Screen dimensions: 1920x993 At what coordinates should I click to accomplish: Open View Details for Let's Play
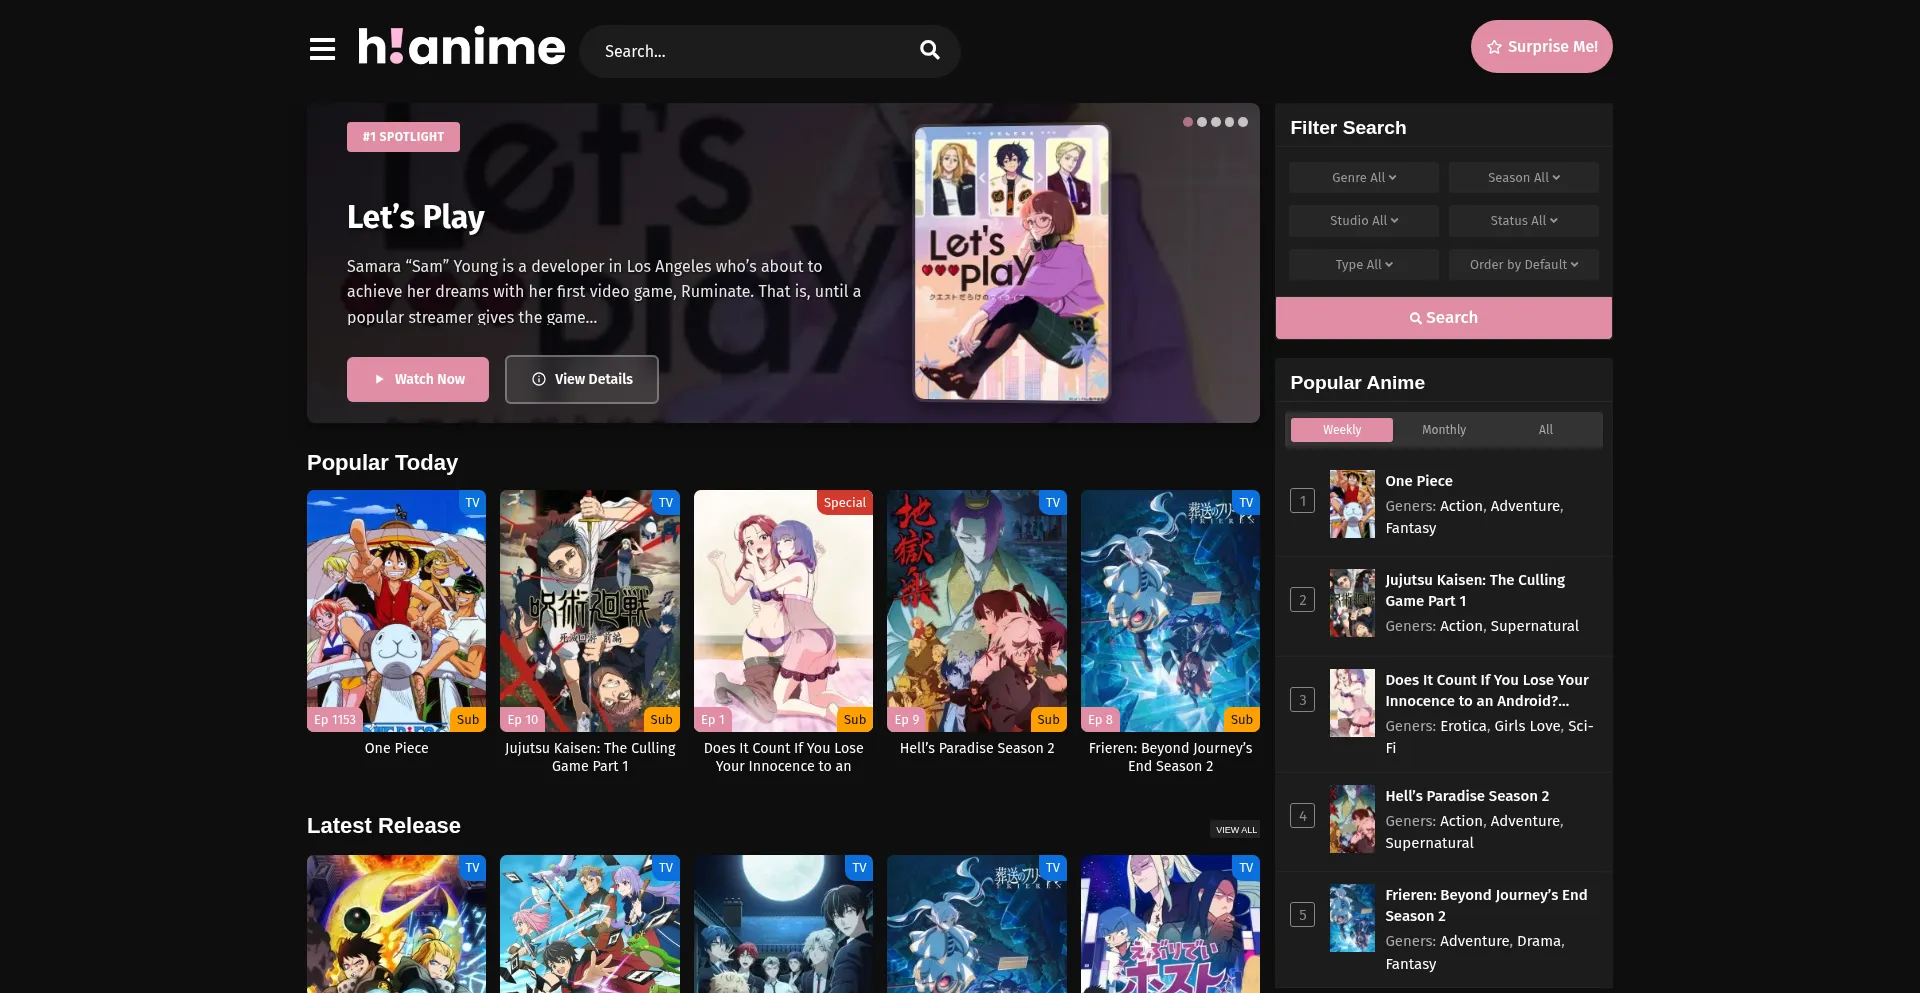pos(582,379)
